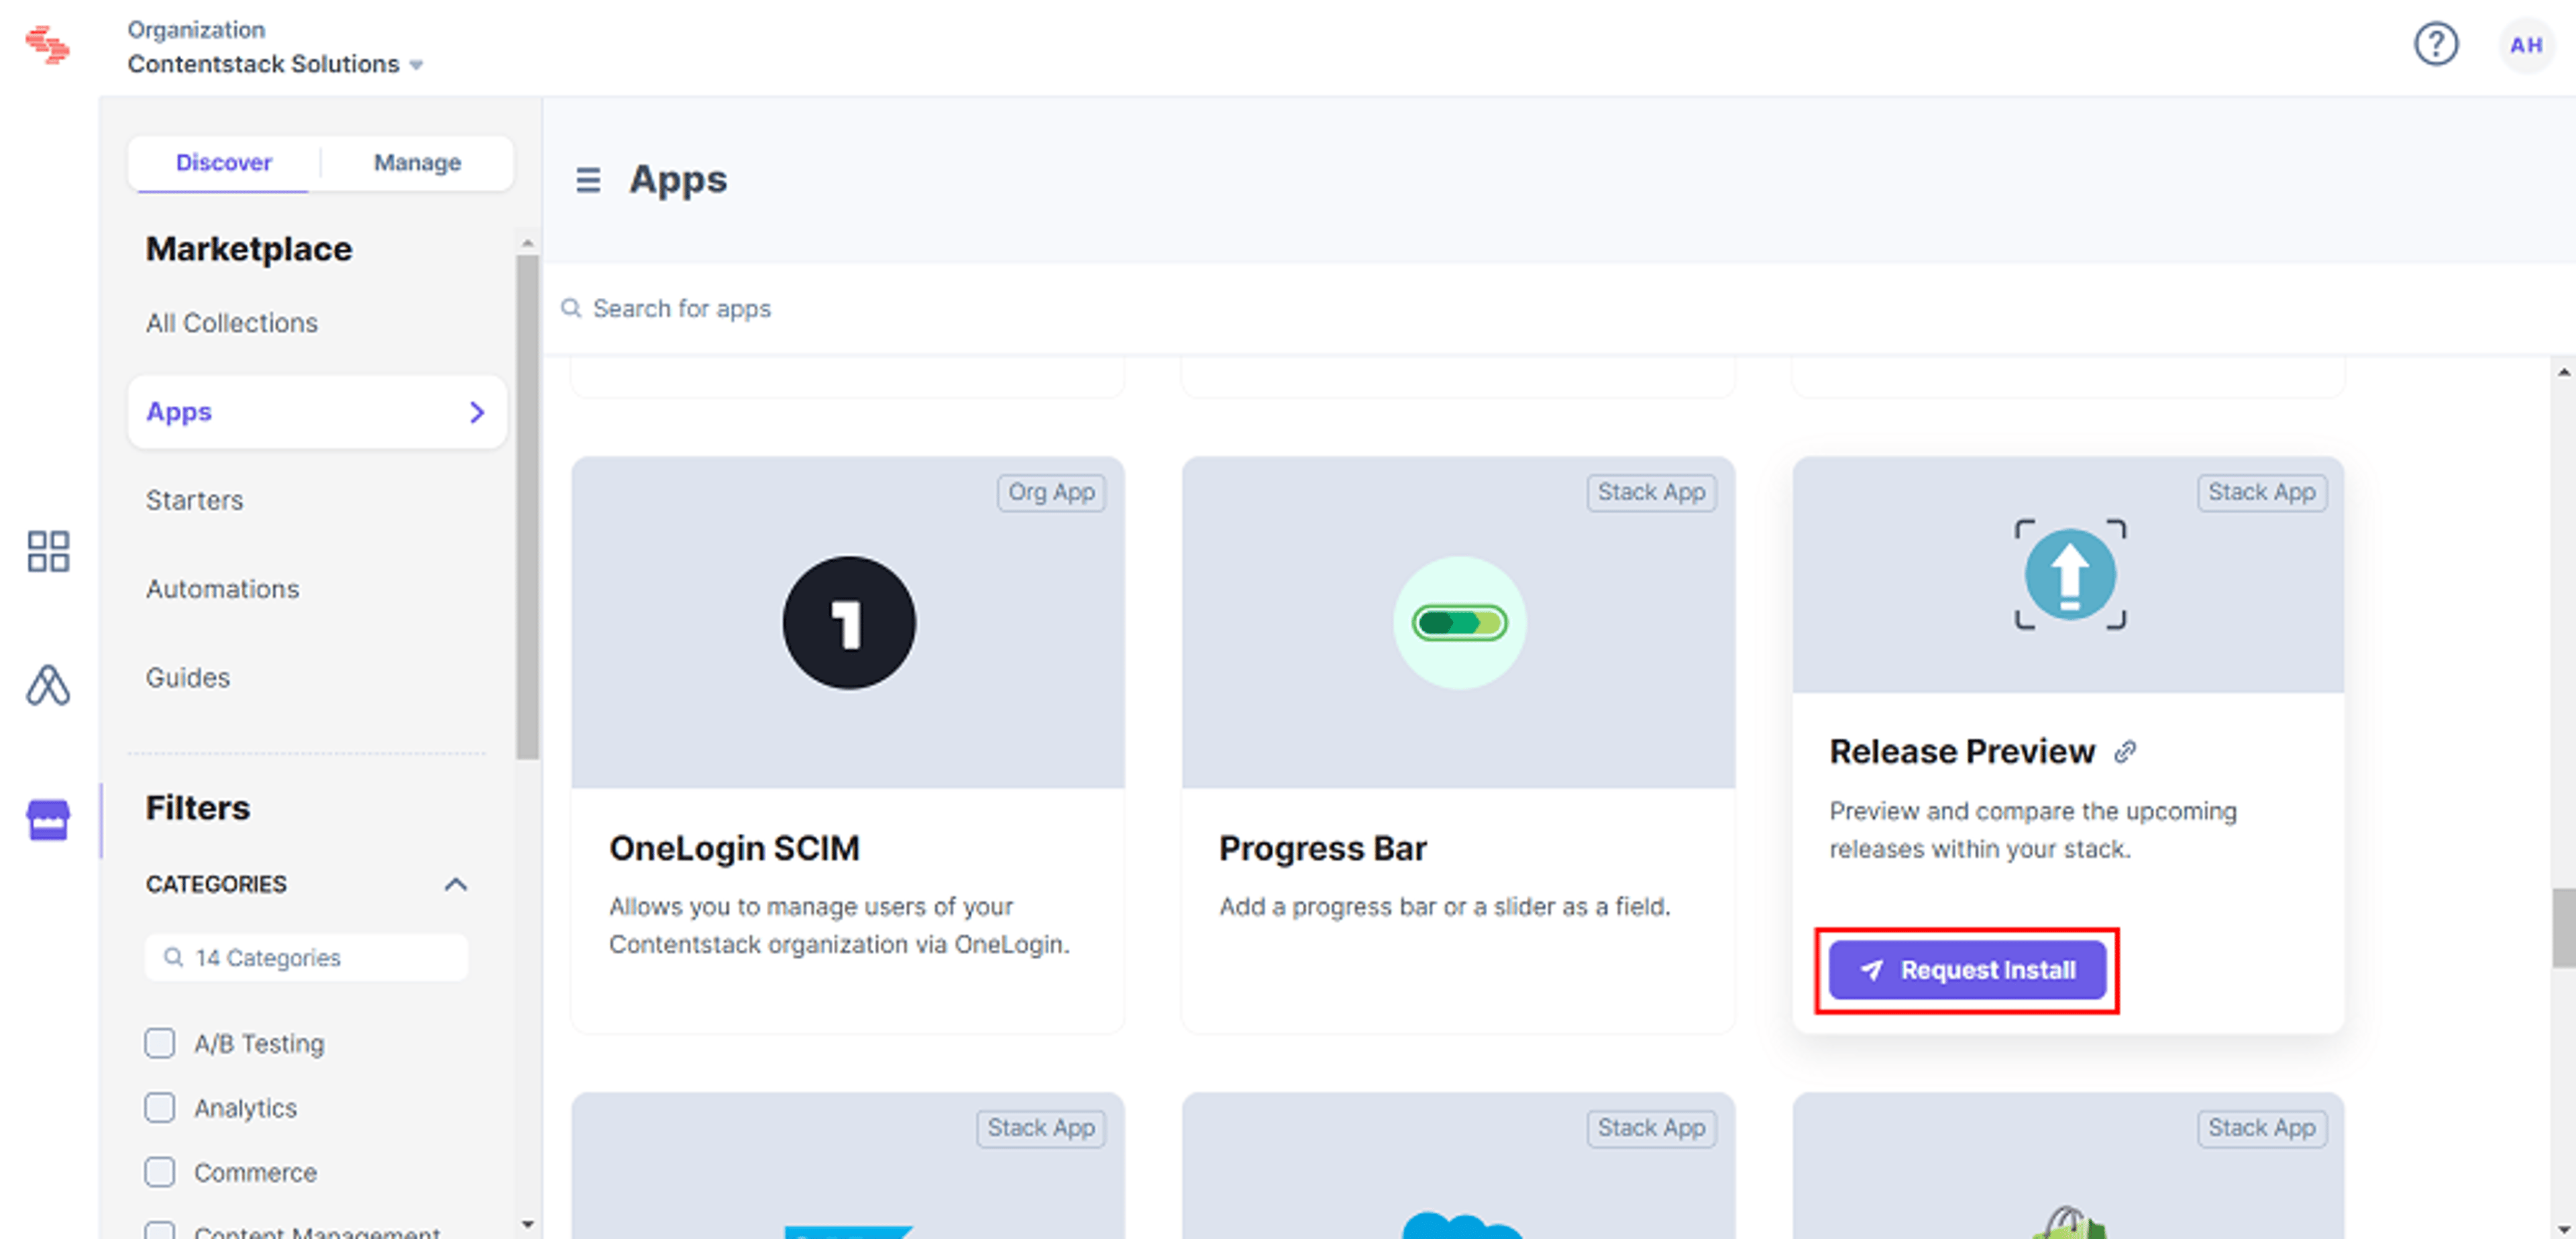2576x1239 pixels.
Task: Open the Automate icon in left rail
Action: (48, 686)
